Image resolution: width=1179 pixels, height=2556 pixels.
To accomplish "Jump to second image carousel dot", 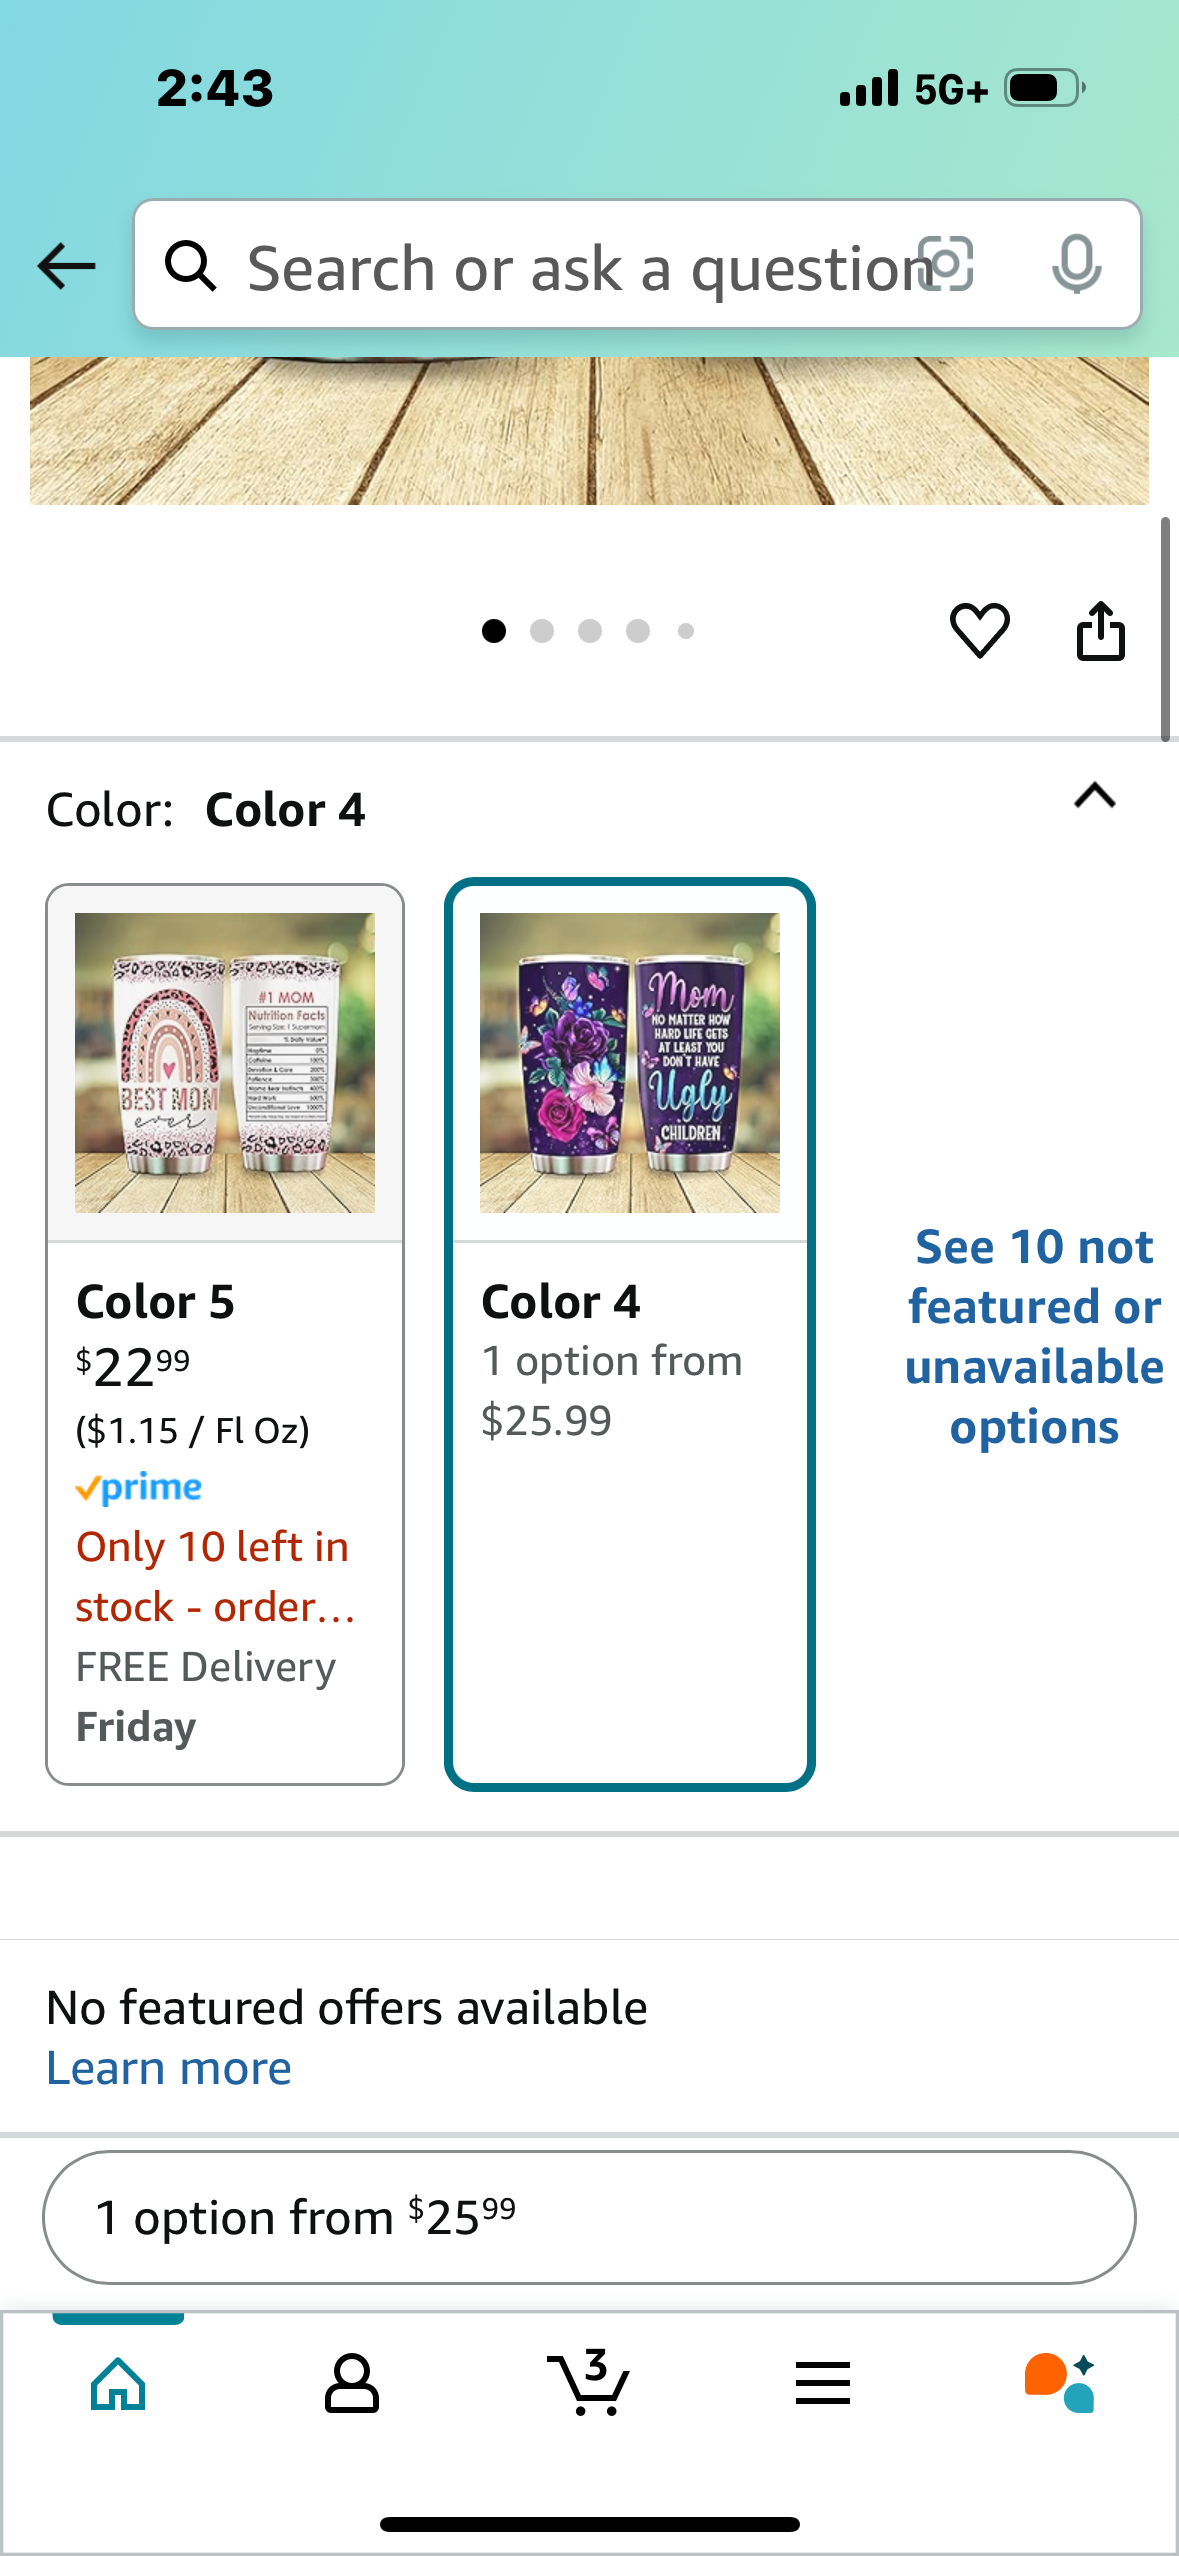I will coord(542,631).
